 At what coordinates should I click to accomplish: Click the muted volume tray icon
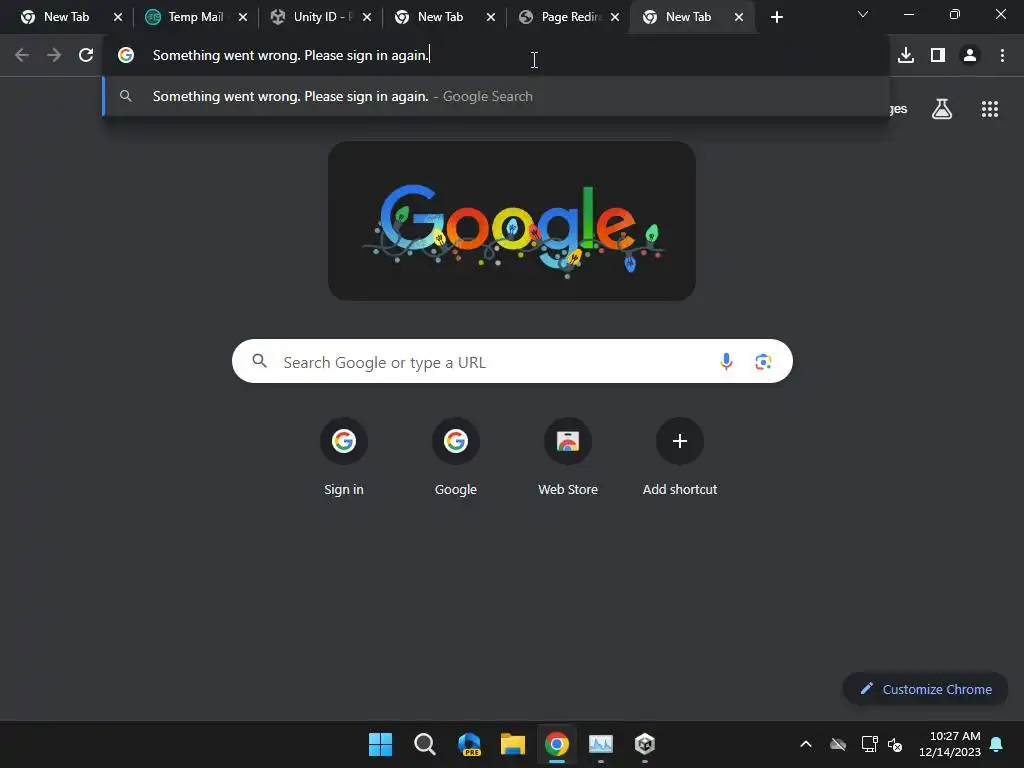[x=895, y=744]
